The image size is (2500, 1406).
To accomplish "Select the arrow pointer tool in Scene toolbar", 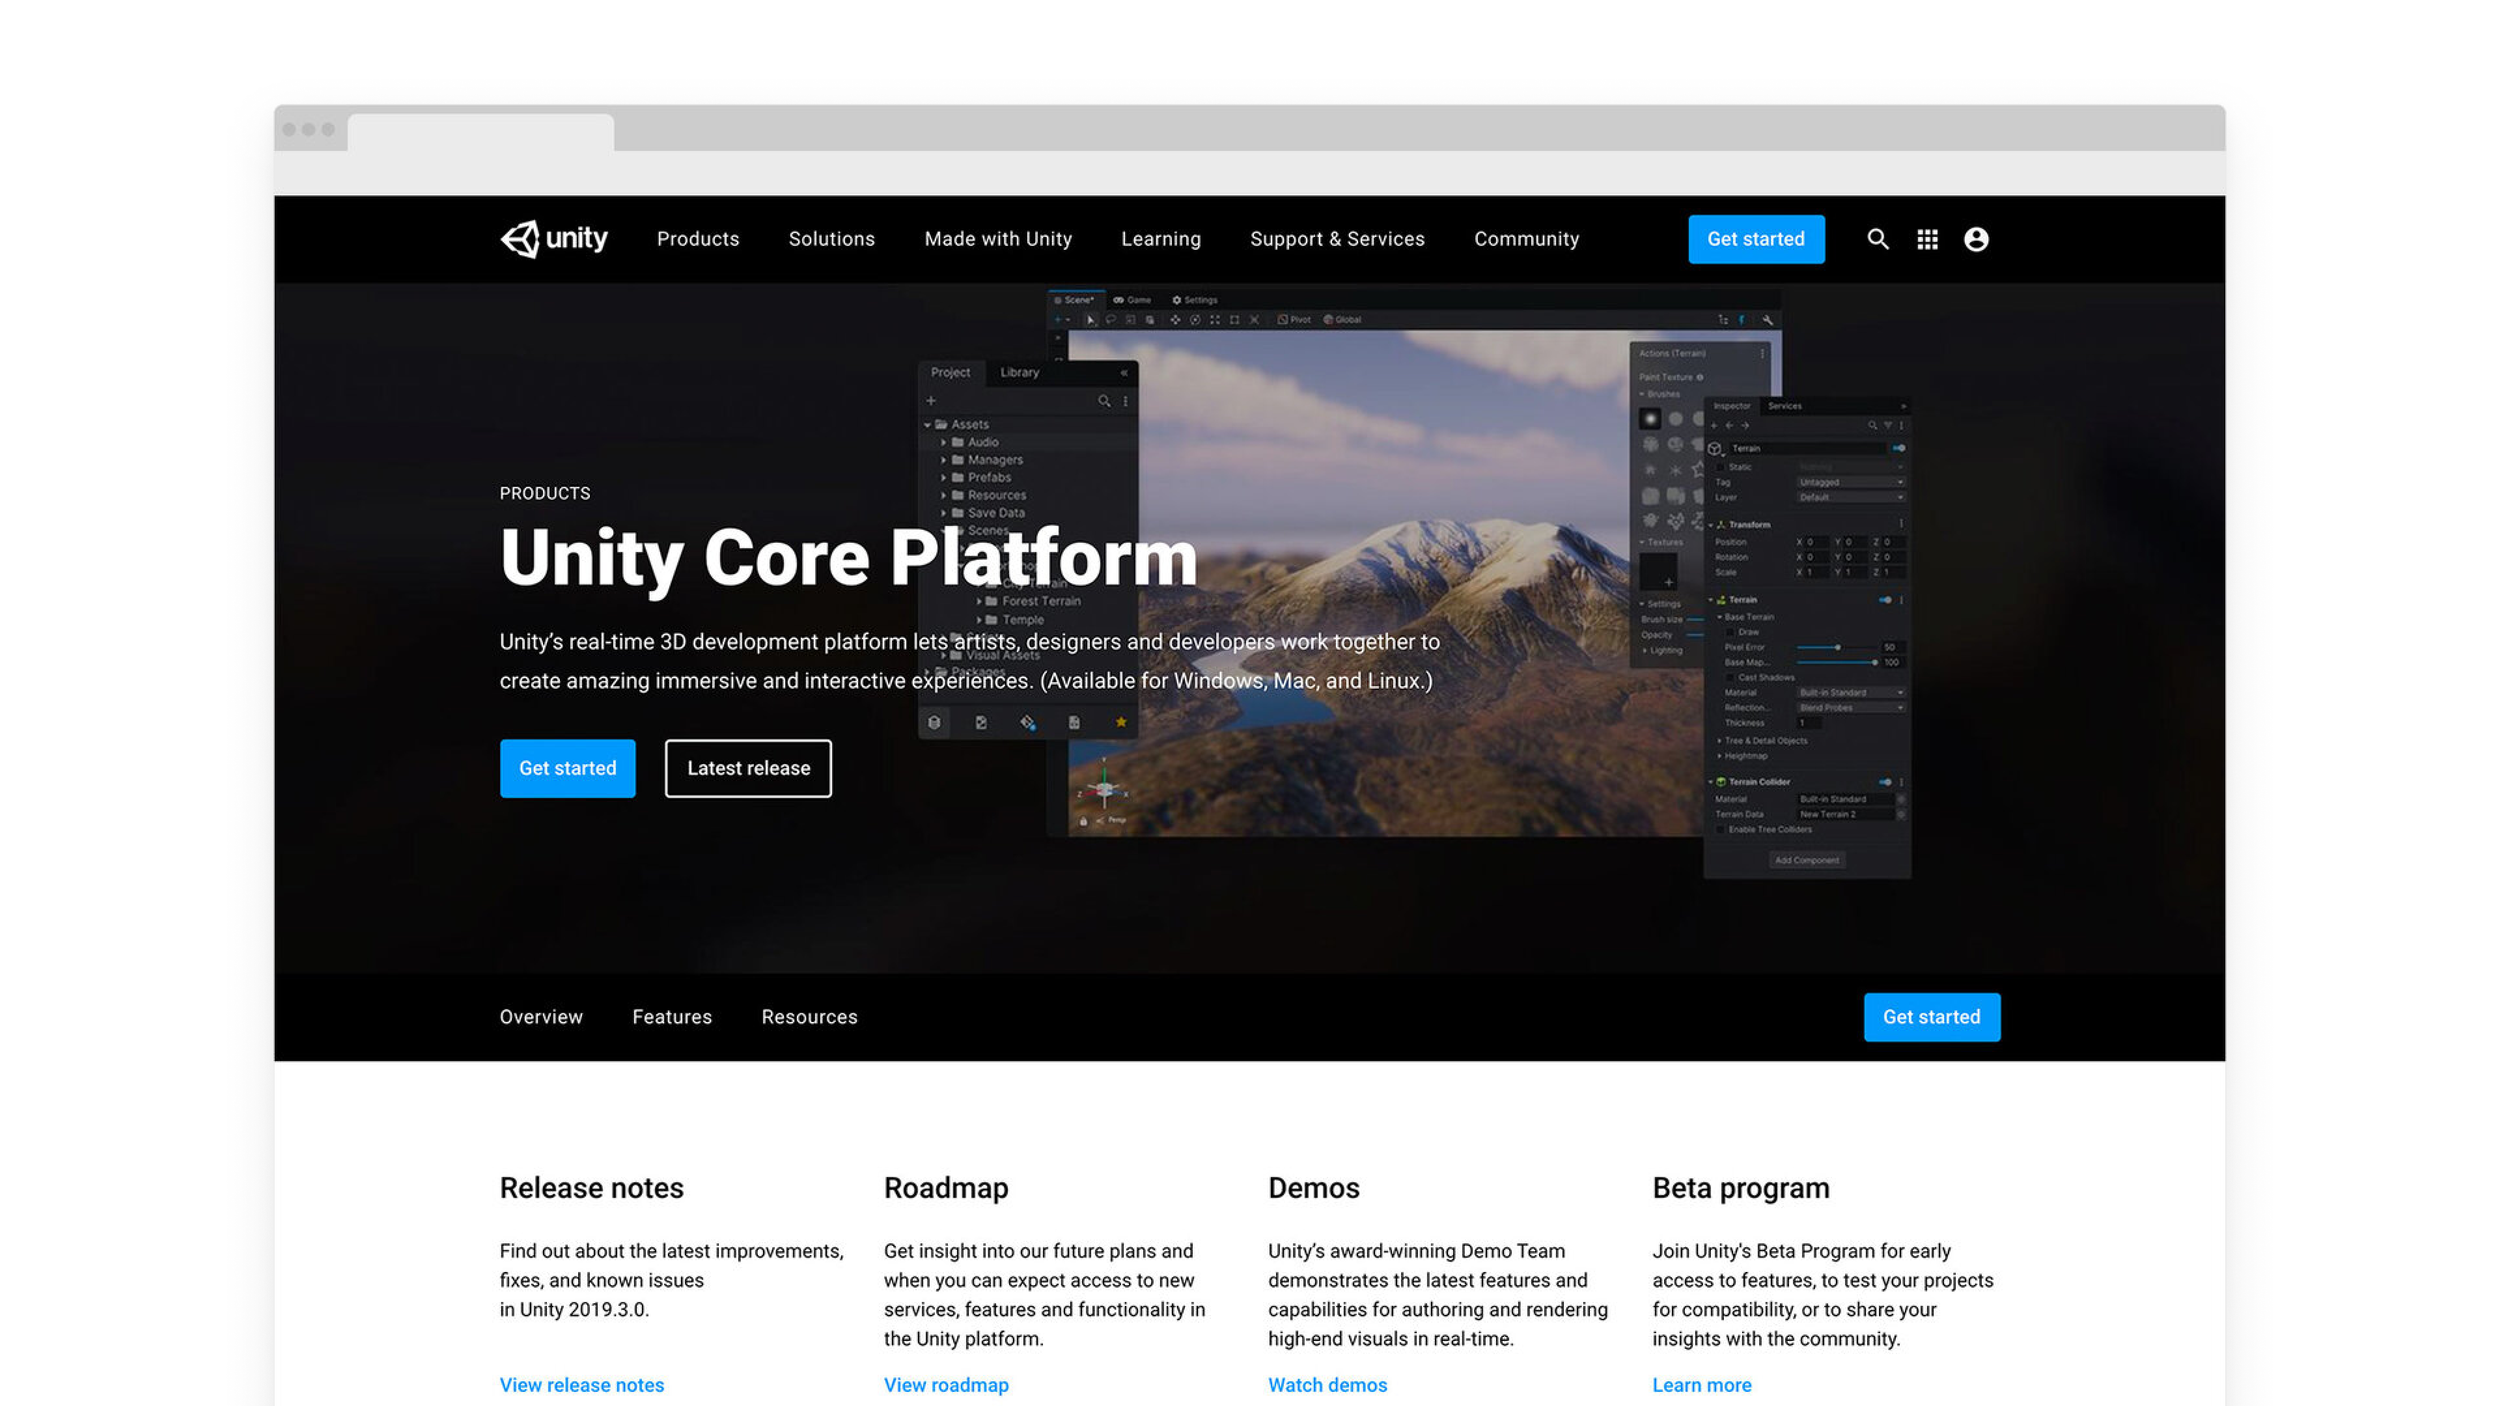I will [x=1091, y=320].
